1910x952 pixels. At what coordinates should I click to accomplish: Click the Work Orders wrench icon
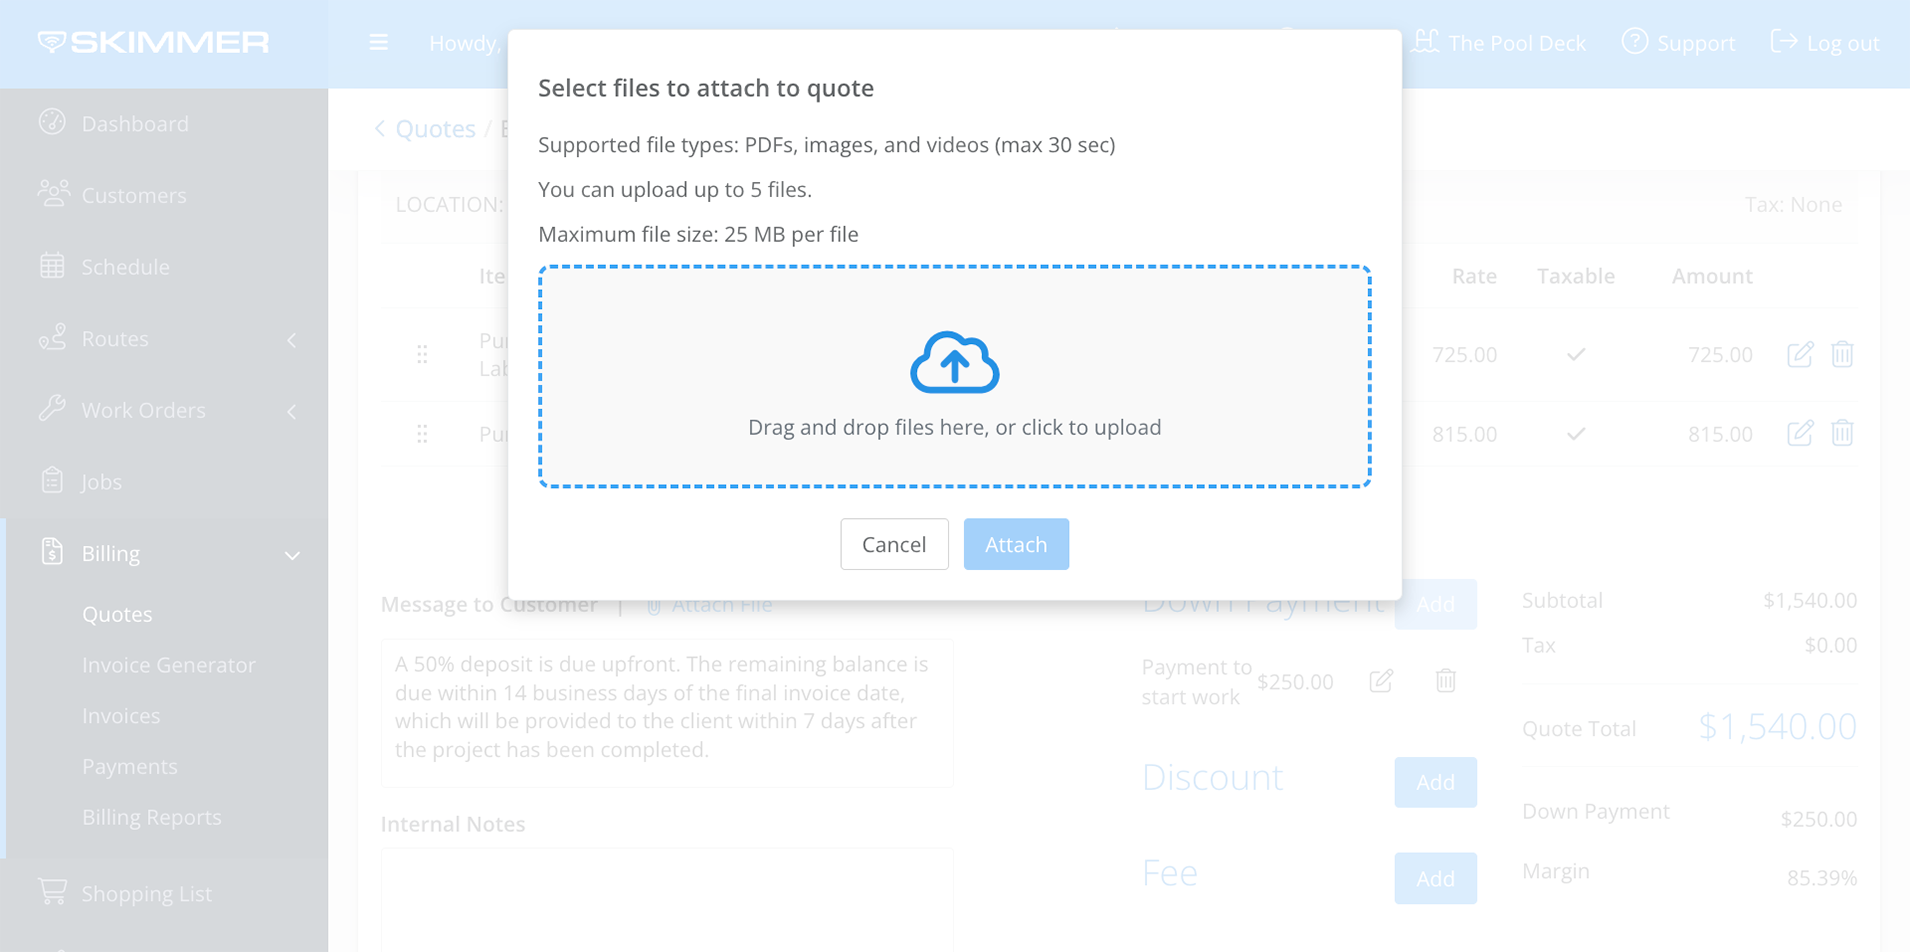pos(52,408)
